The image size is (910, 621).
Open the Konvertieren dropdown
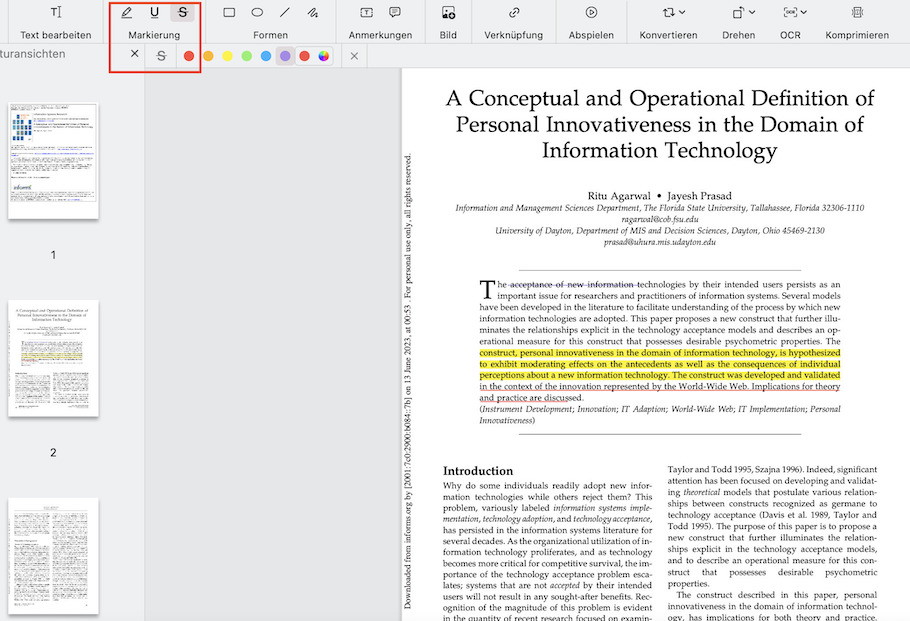(x=668, y=13)
